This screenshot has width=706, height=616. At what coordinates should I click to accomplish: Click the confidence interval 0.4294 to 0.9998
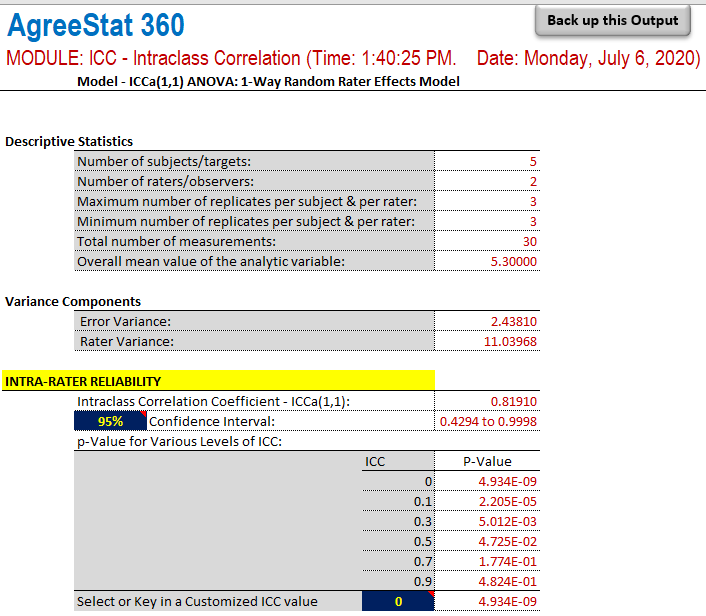488,421
